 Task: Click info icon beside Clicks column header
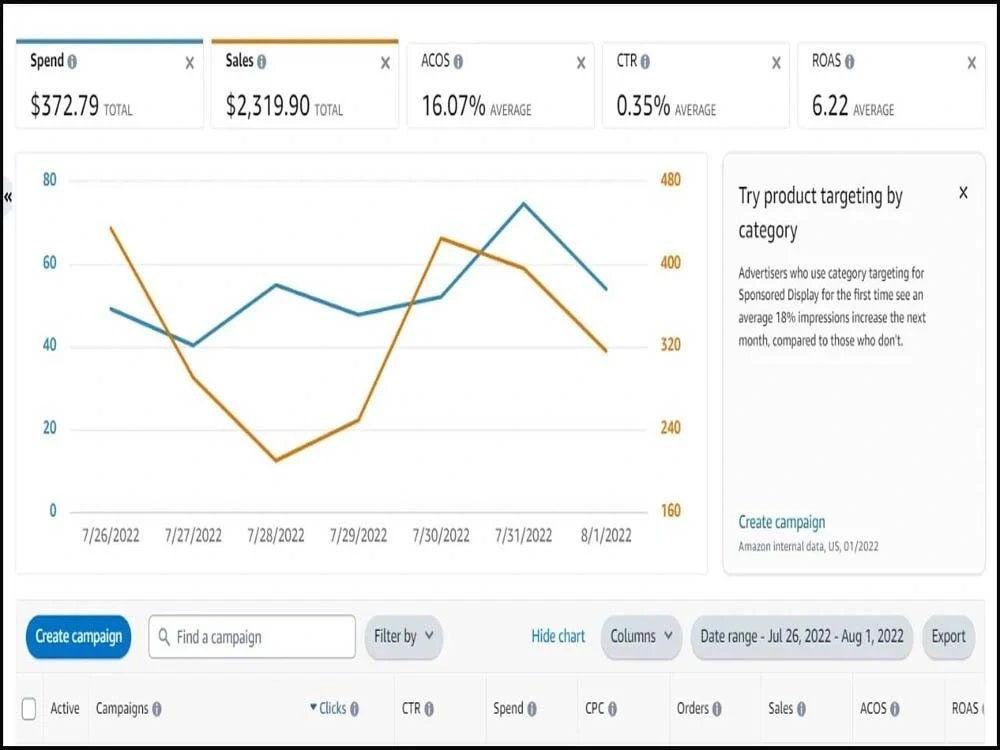[x=355, y=709]
